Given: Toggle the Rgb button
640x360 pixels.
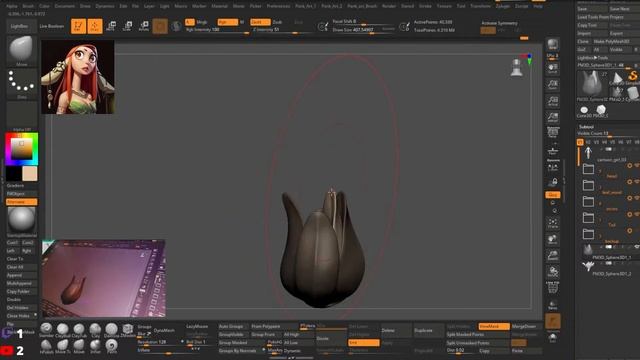Looking at the screenshot, I should [x=227, y=22].
